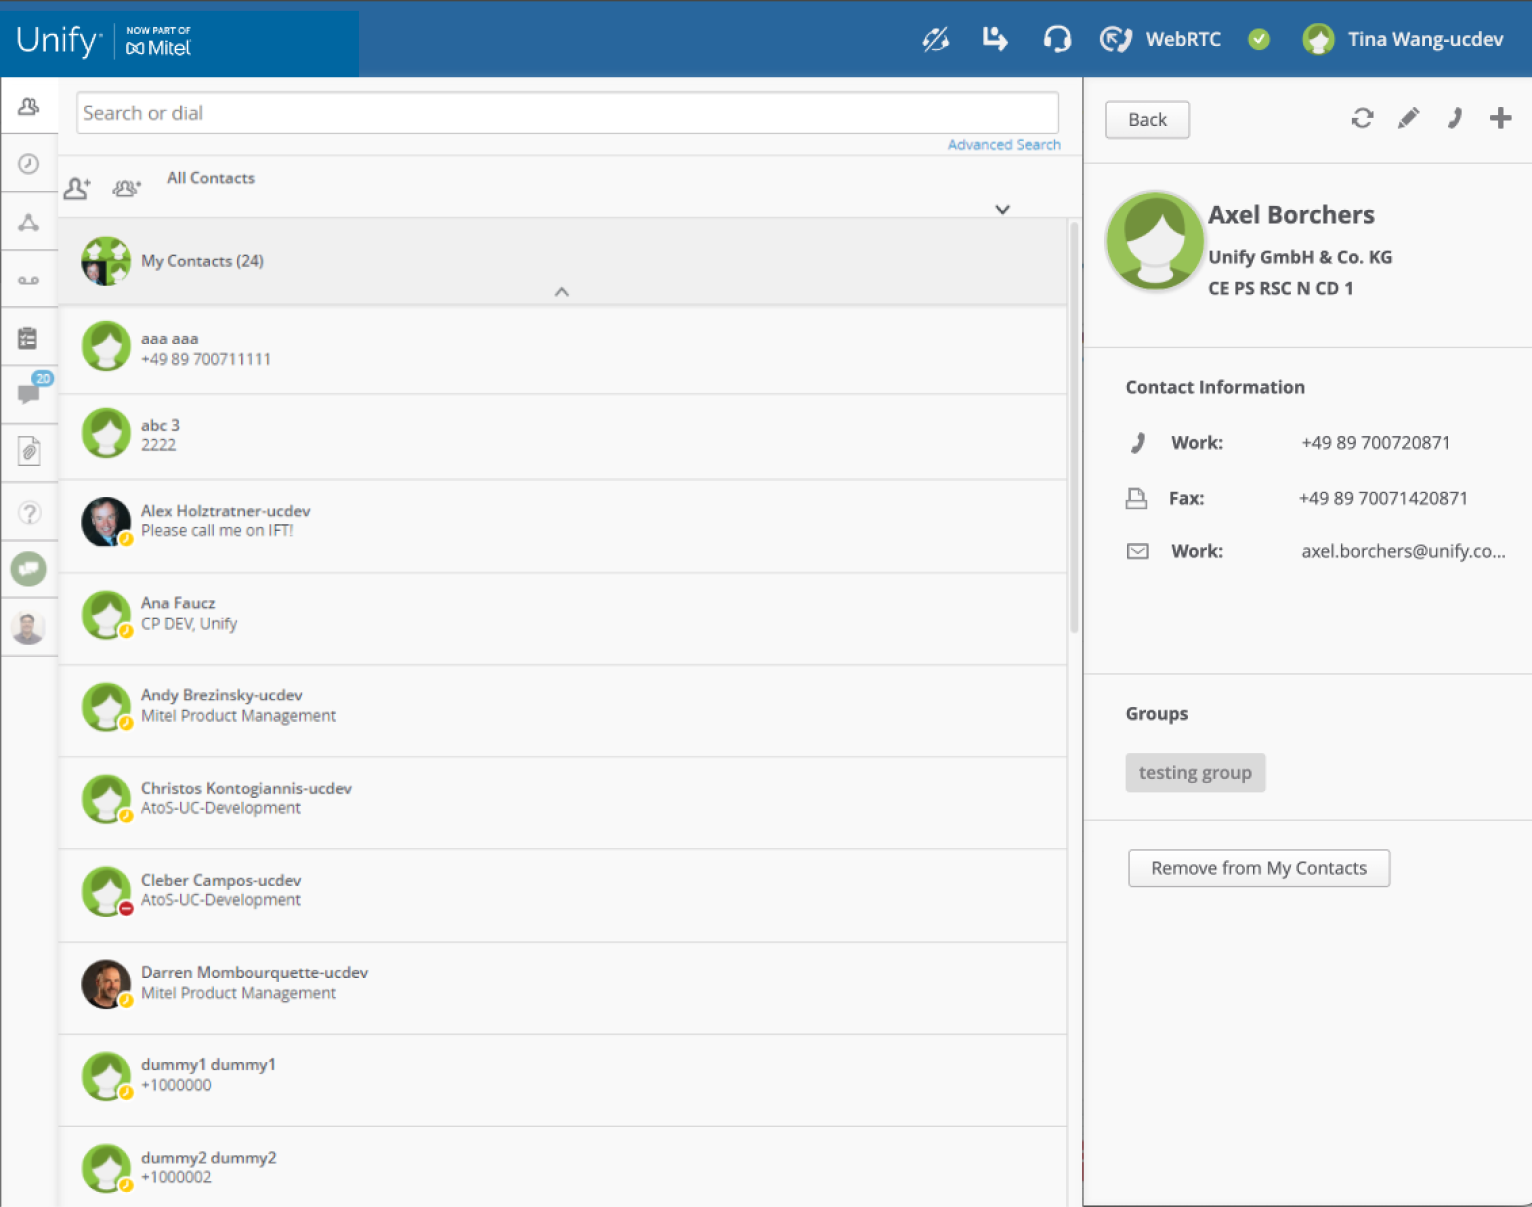Click fax number +49 89 70071420871

tap(1383, 498)
